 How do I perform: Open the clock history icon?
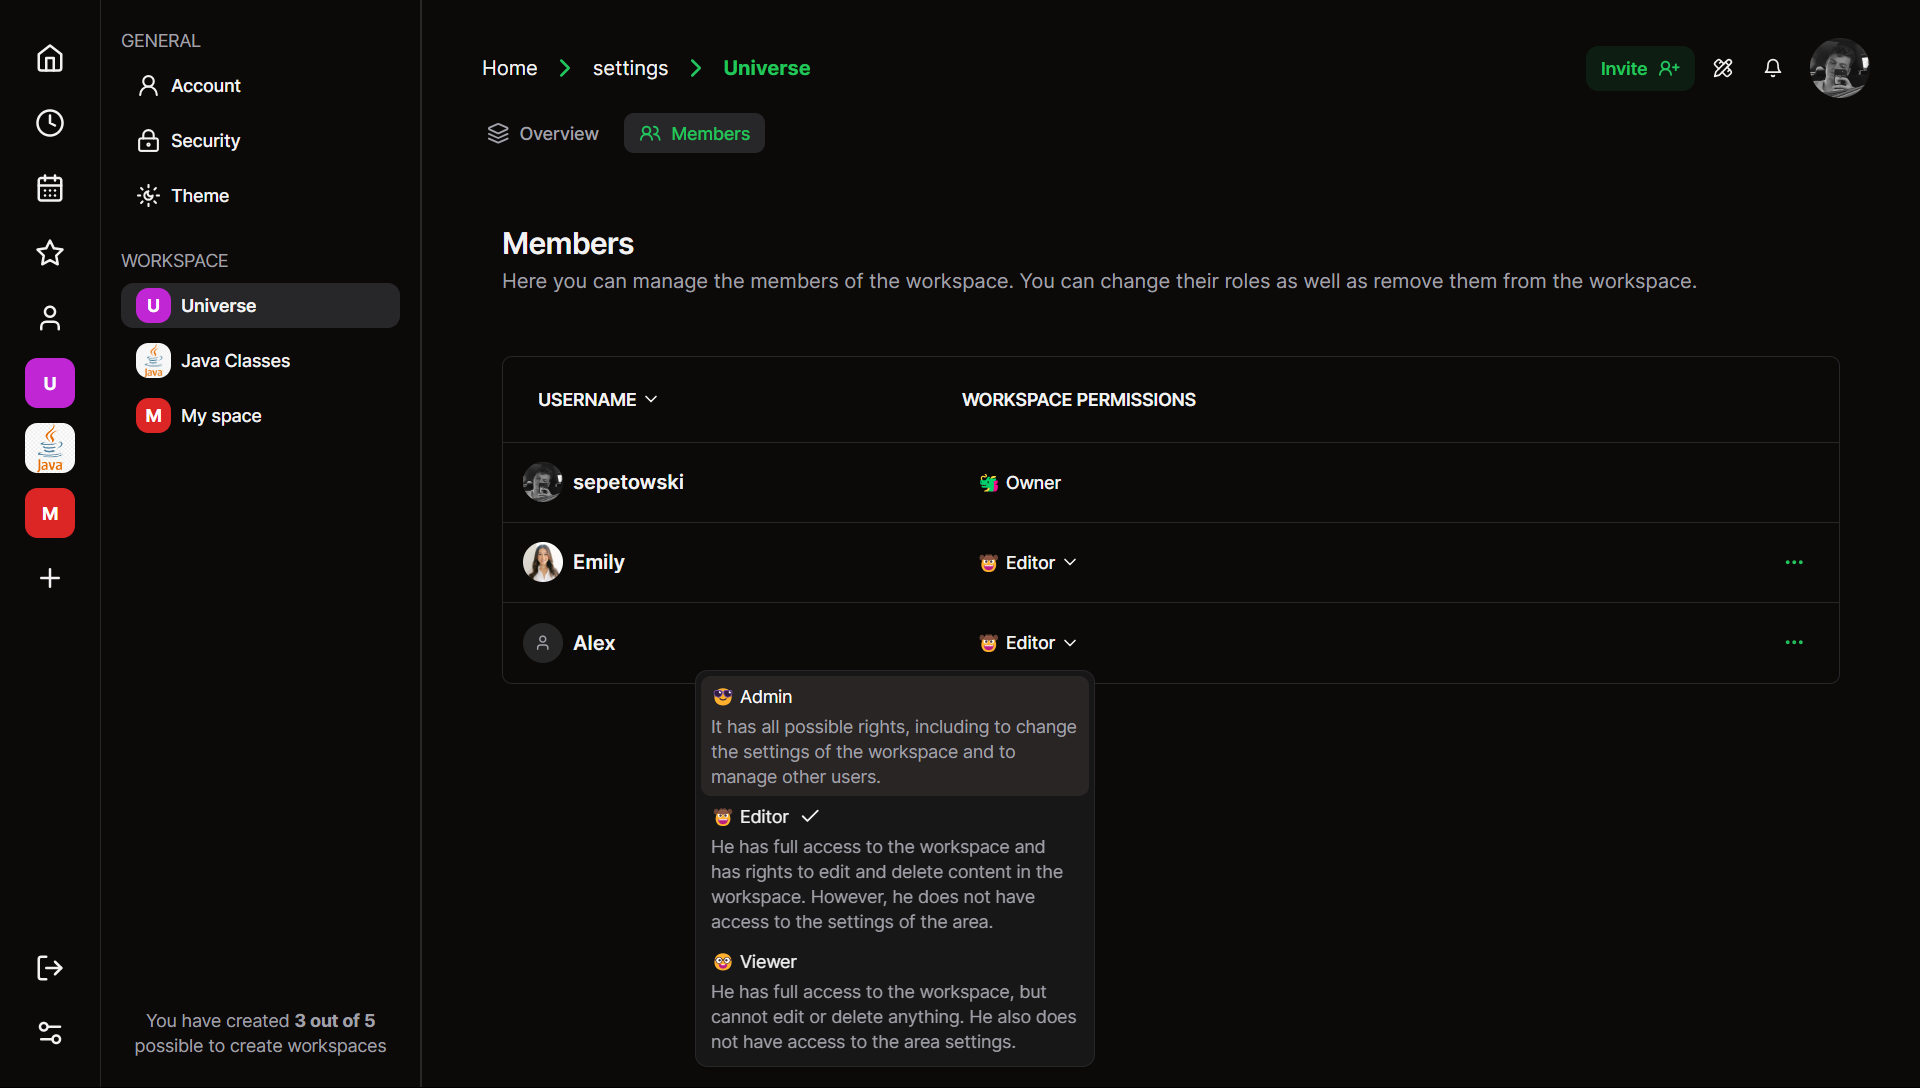click(x=50, y=123)
